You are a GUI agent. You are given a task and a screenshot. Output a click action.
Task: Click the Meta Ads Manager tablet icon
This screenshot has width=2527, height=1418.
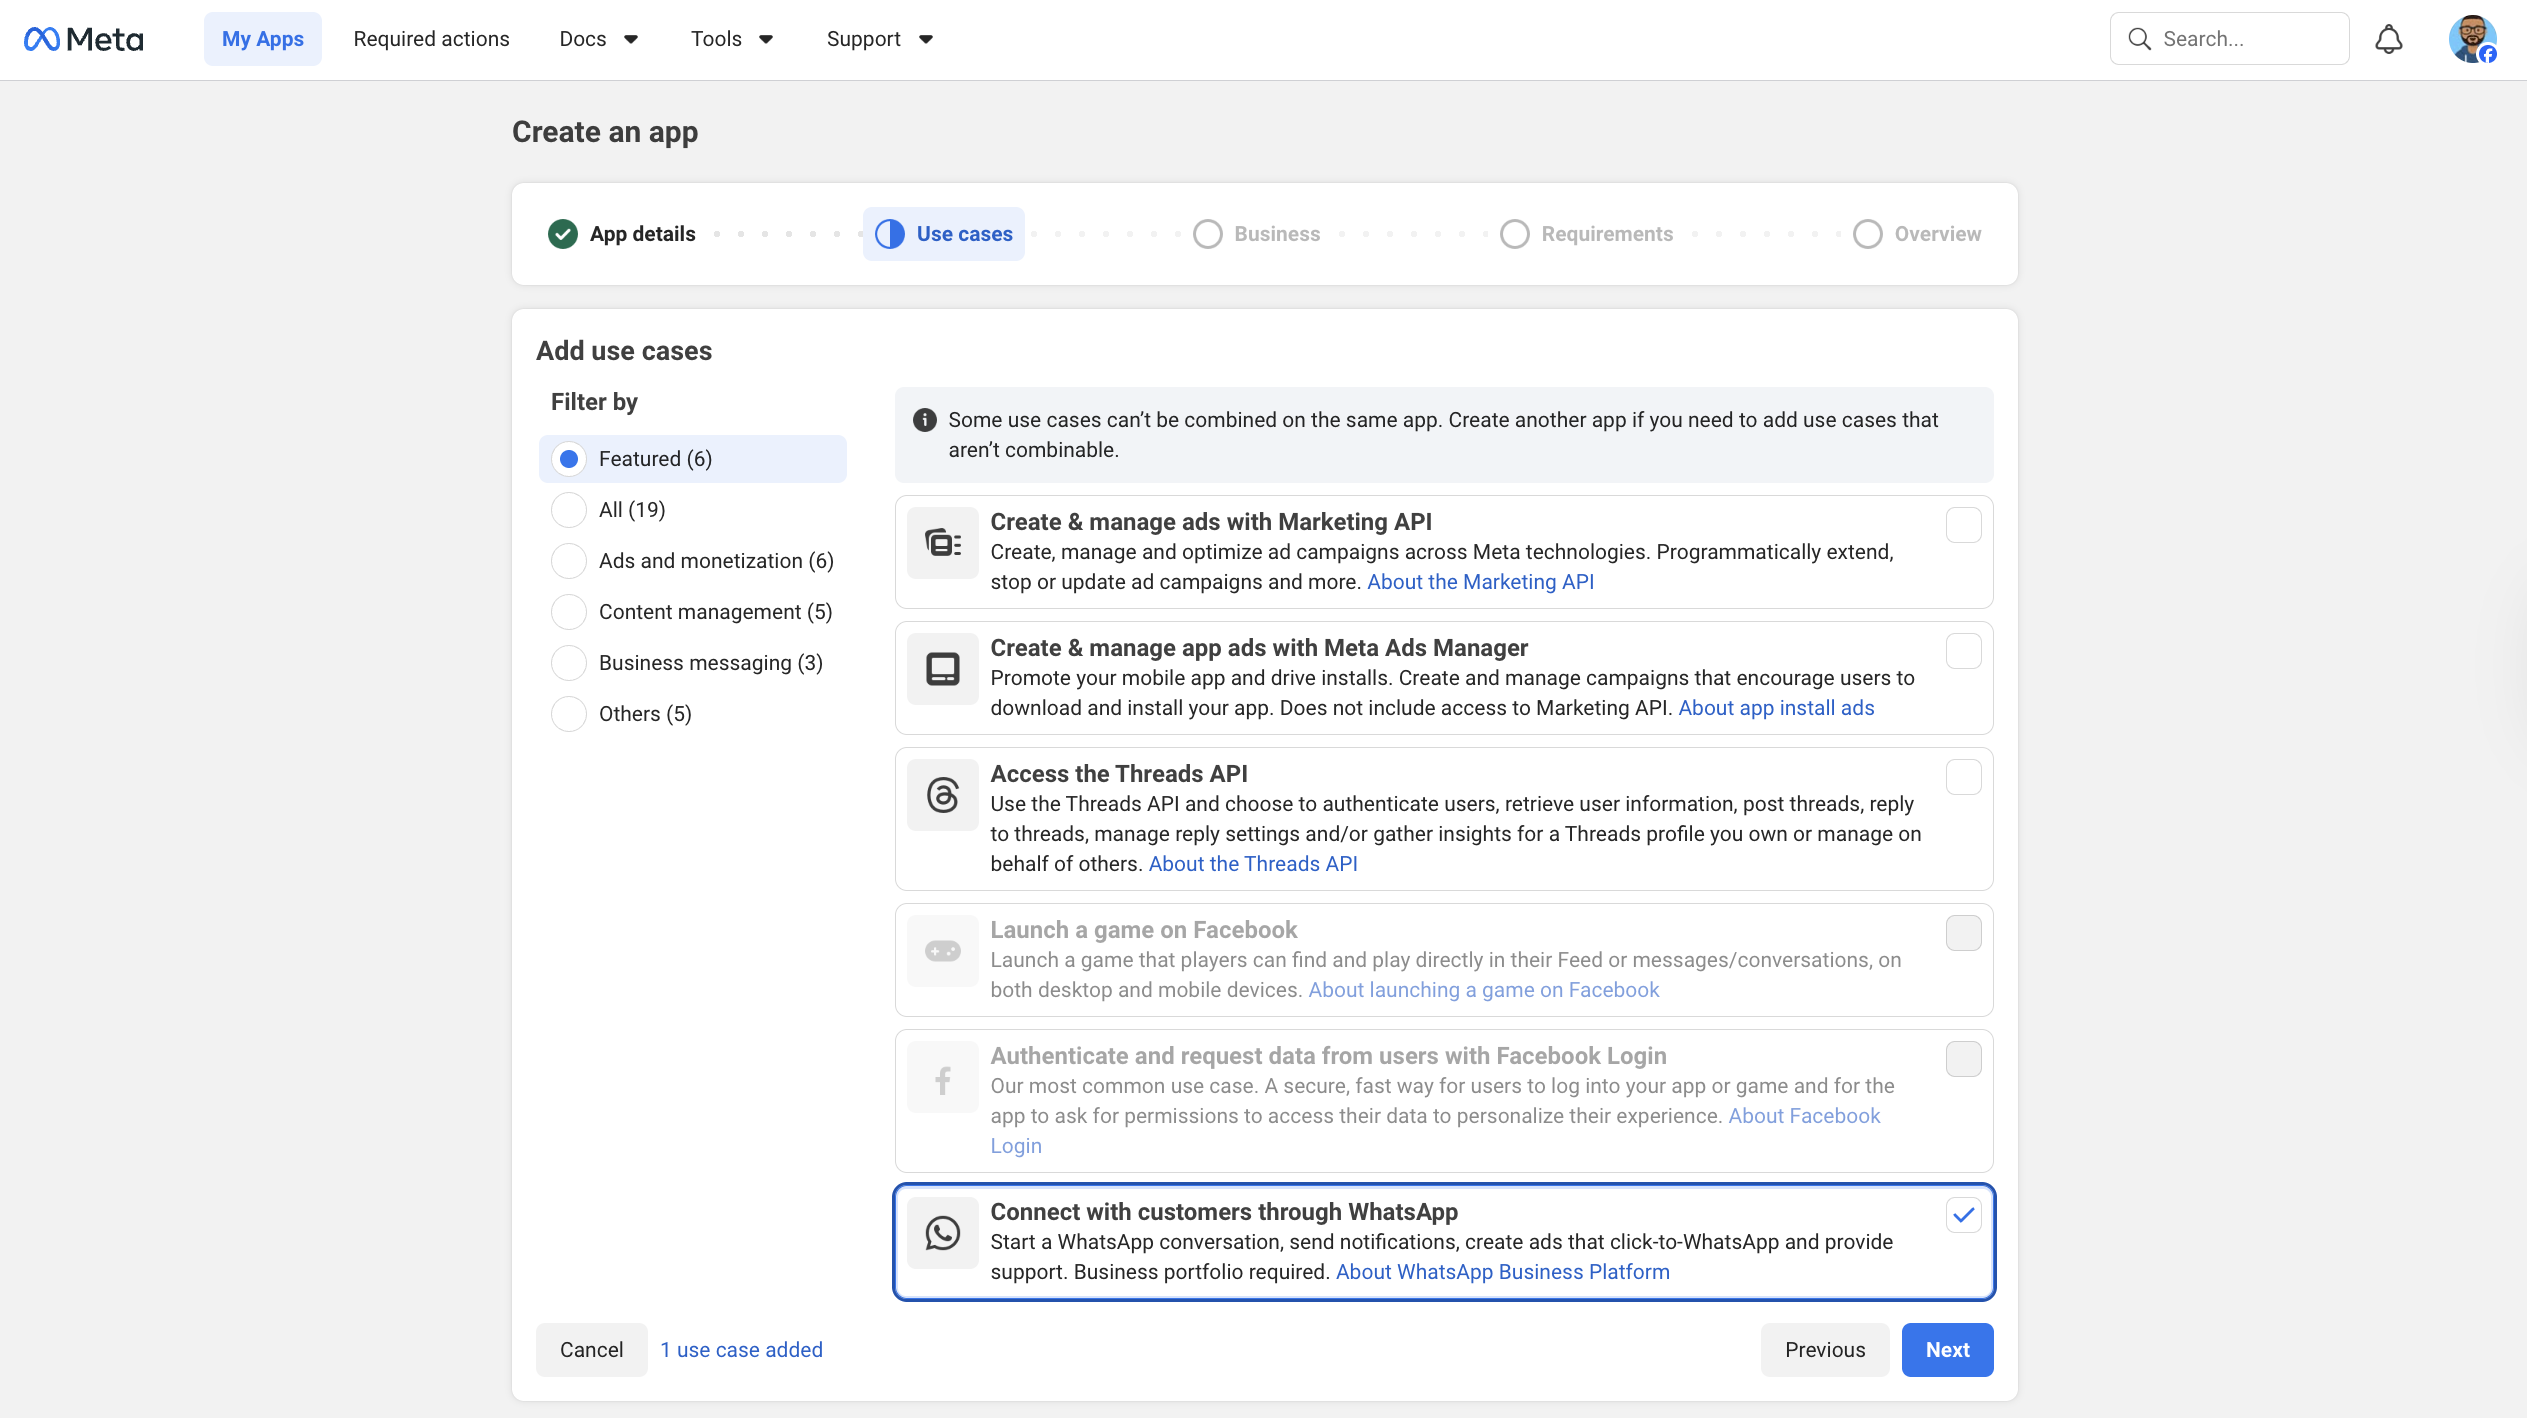point(942,669)
